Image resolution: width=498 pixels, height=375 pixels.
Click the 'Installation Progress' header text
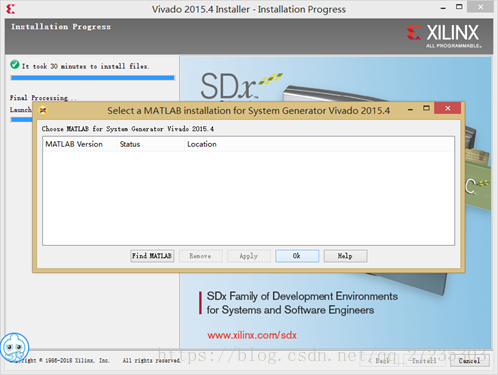click(61, 27)
